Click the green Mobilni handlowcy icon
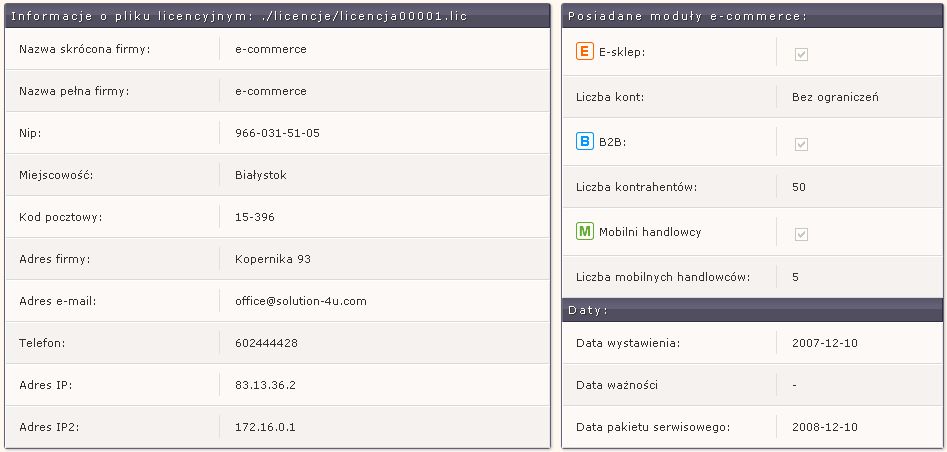Screen dimensions: 947x452 (585, 231)
